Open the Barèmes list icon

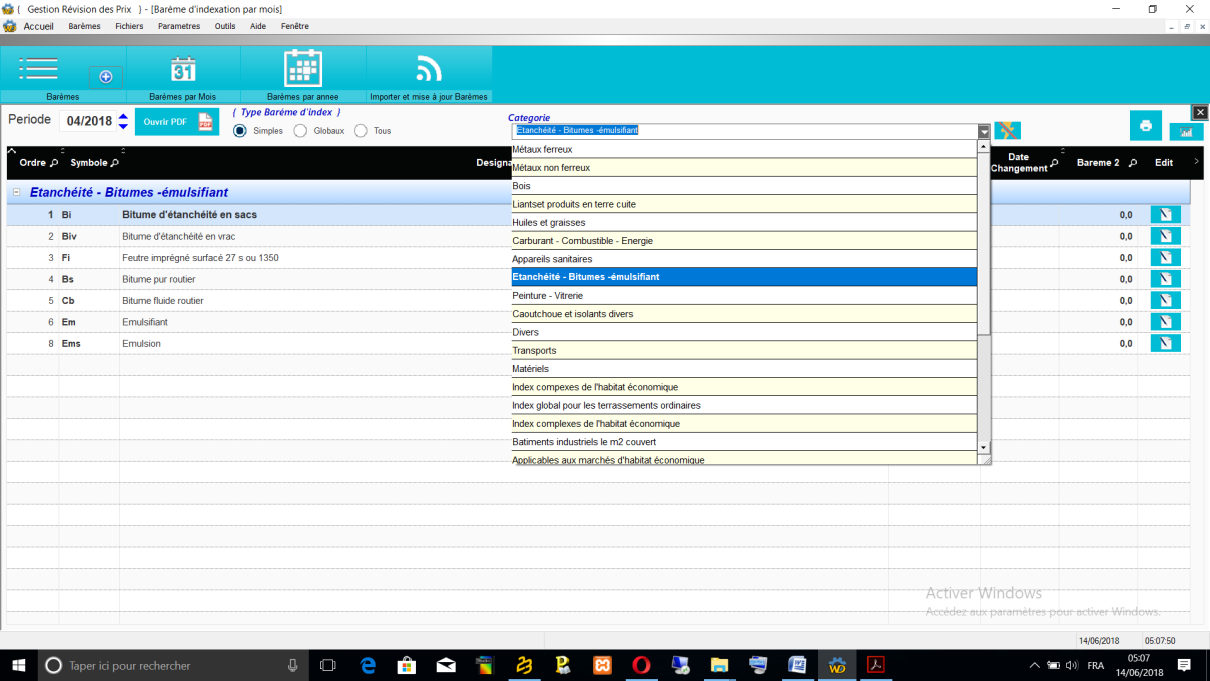pyautogui.click(x=38, y=69)
